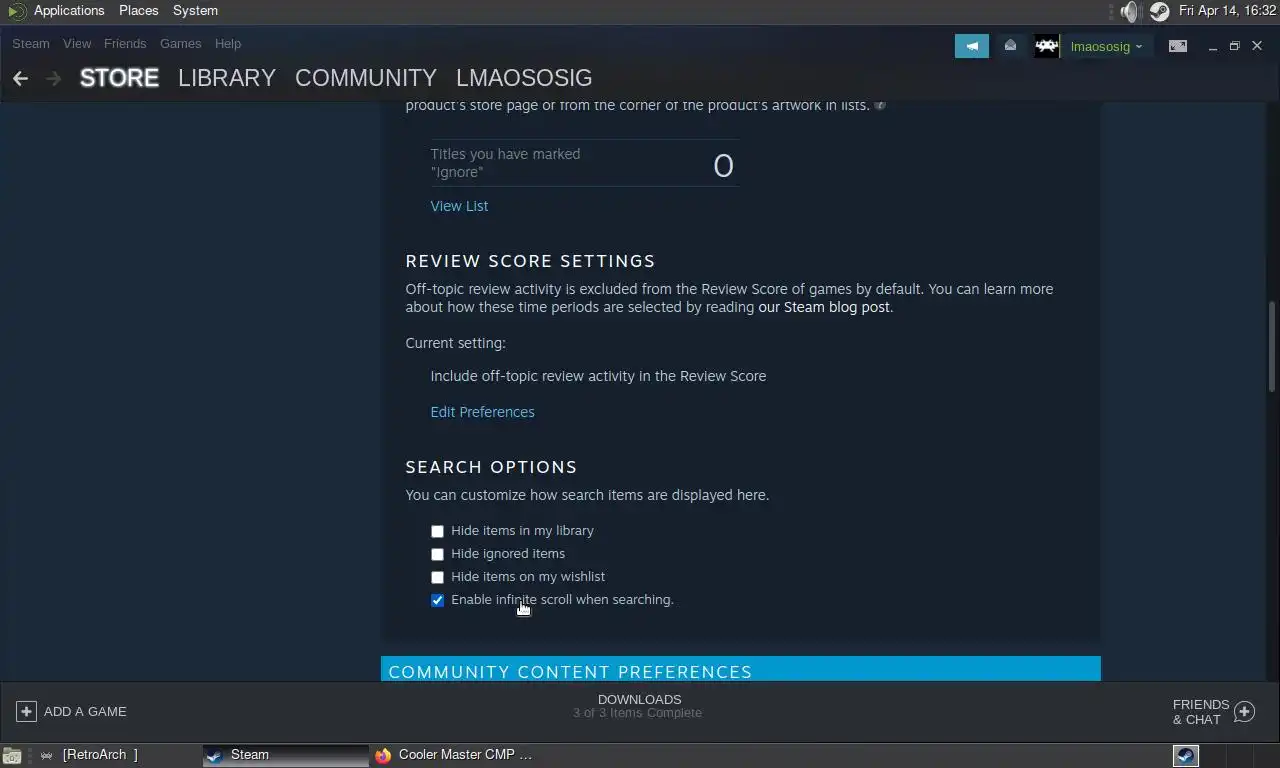The image size is (1280, 768).
Task: Open the LMAOSOSIG profile tab
Action: 524,78
